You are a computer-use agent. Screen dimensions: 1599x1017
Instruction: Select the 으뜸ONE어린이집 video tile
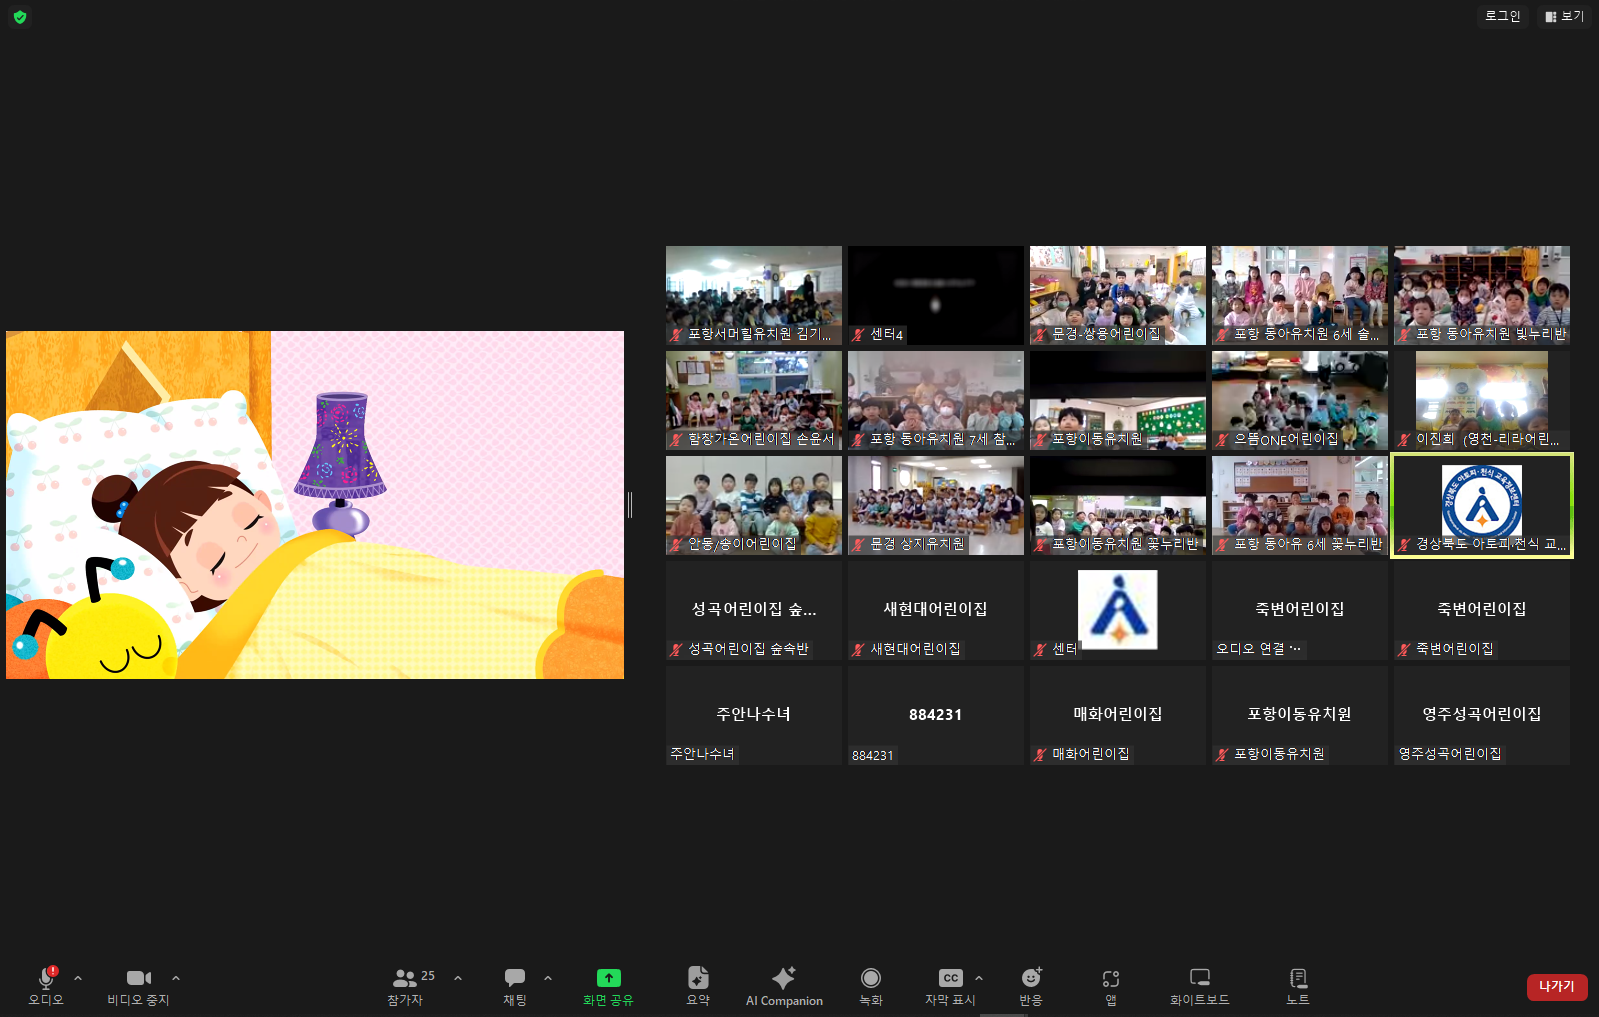[1300, 400]
